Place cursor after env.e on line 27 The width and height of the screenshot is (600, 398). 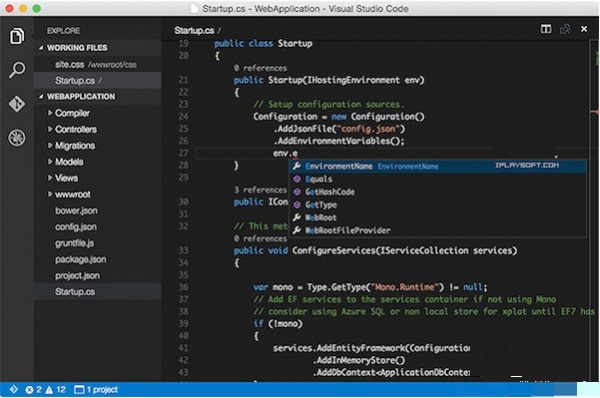(298, 153)
